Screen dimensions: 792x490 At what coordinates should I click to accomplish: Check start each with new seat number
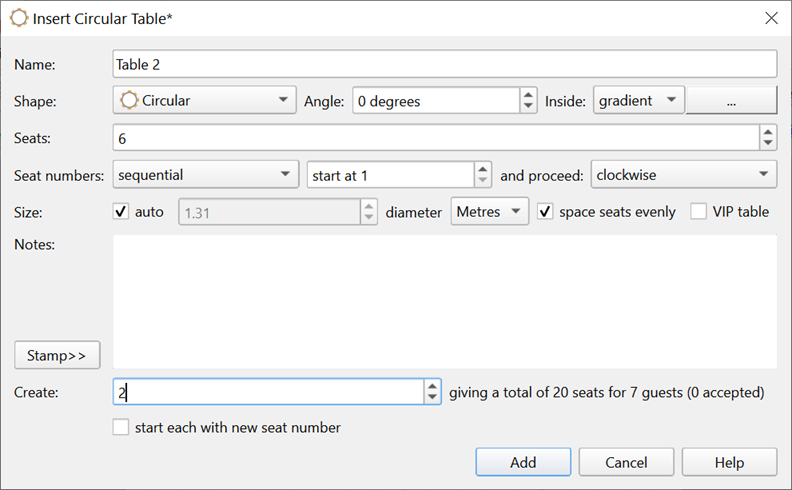point(121,427)
